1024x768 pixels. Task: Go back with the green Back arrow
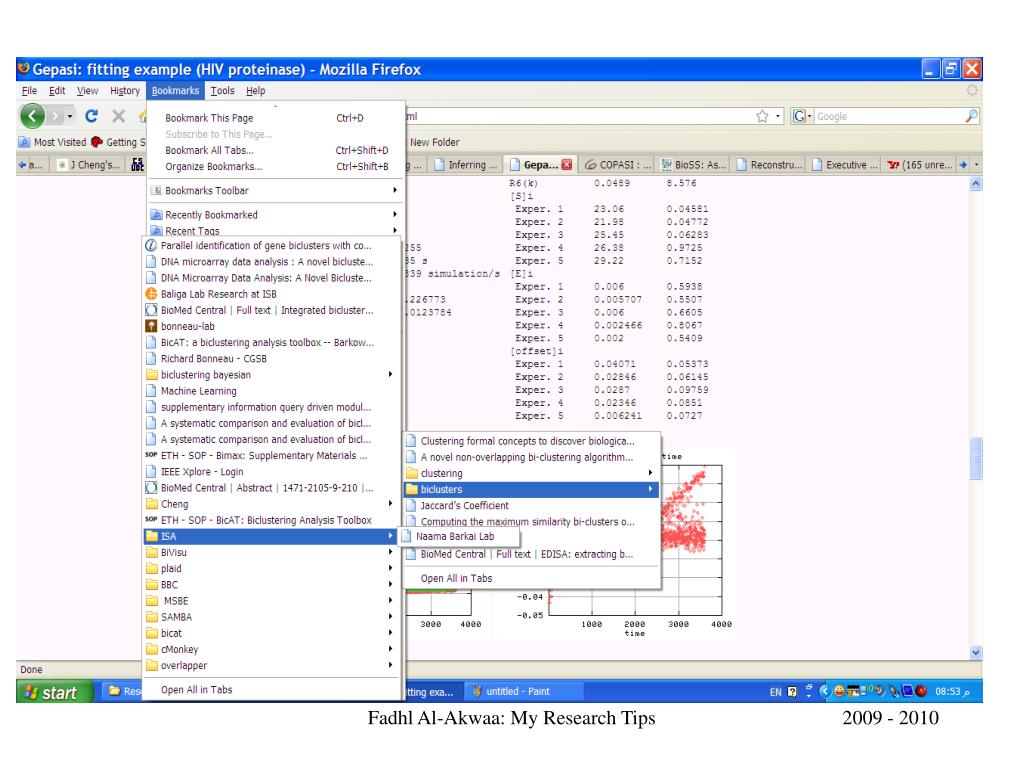click(x=32, y=116)
